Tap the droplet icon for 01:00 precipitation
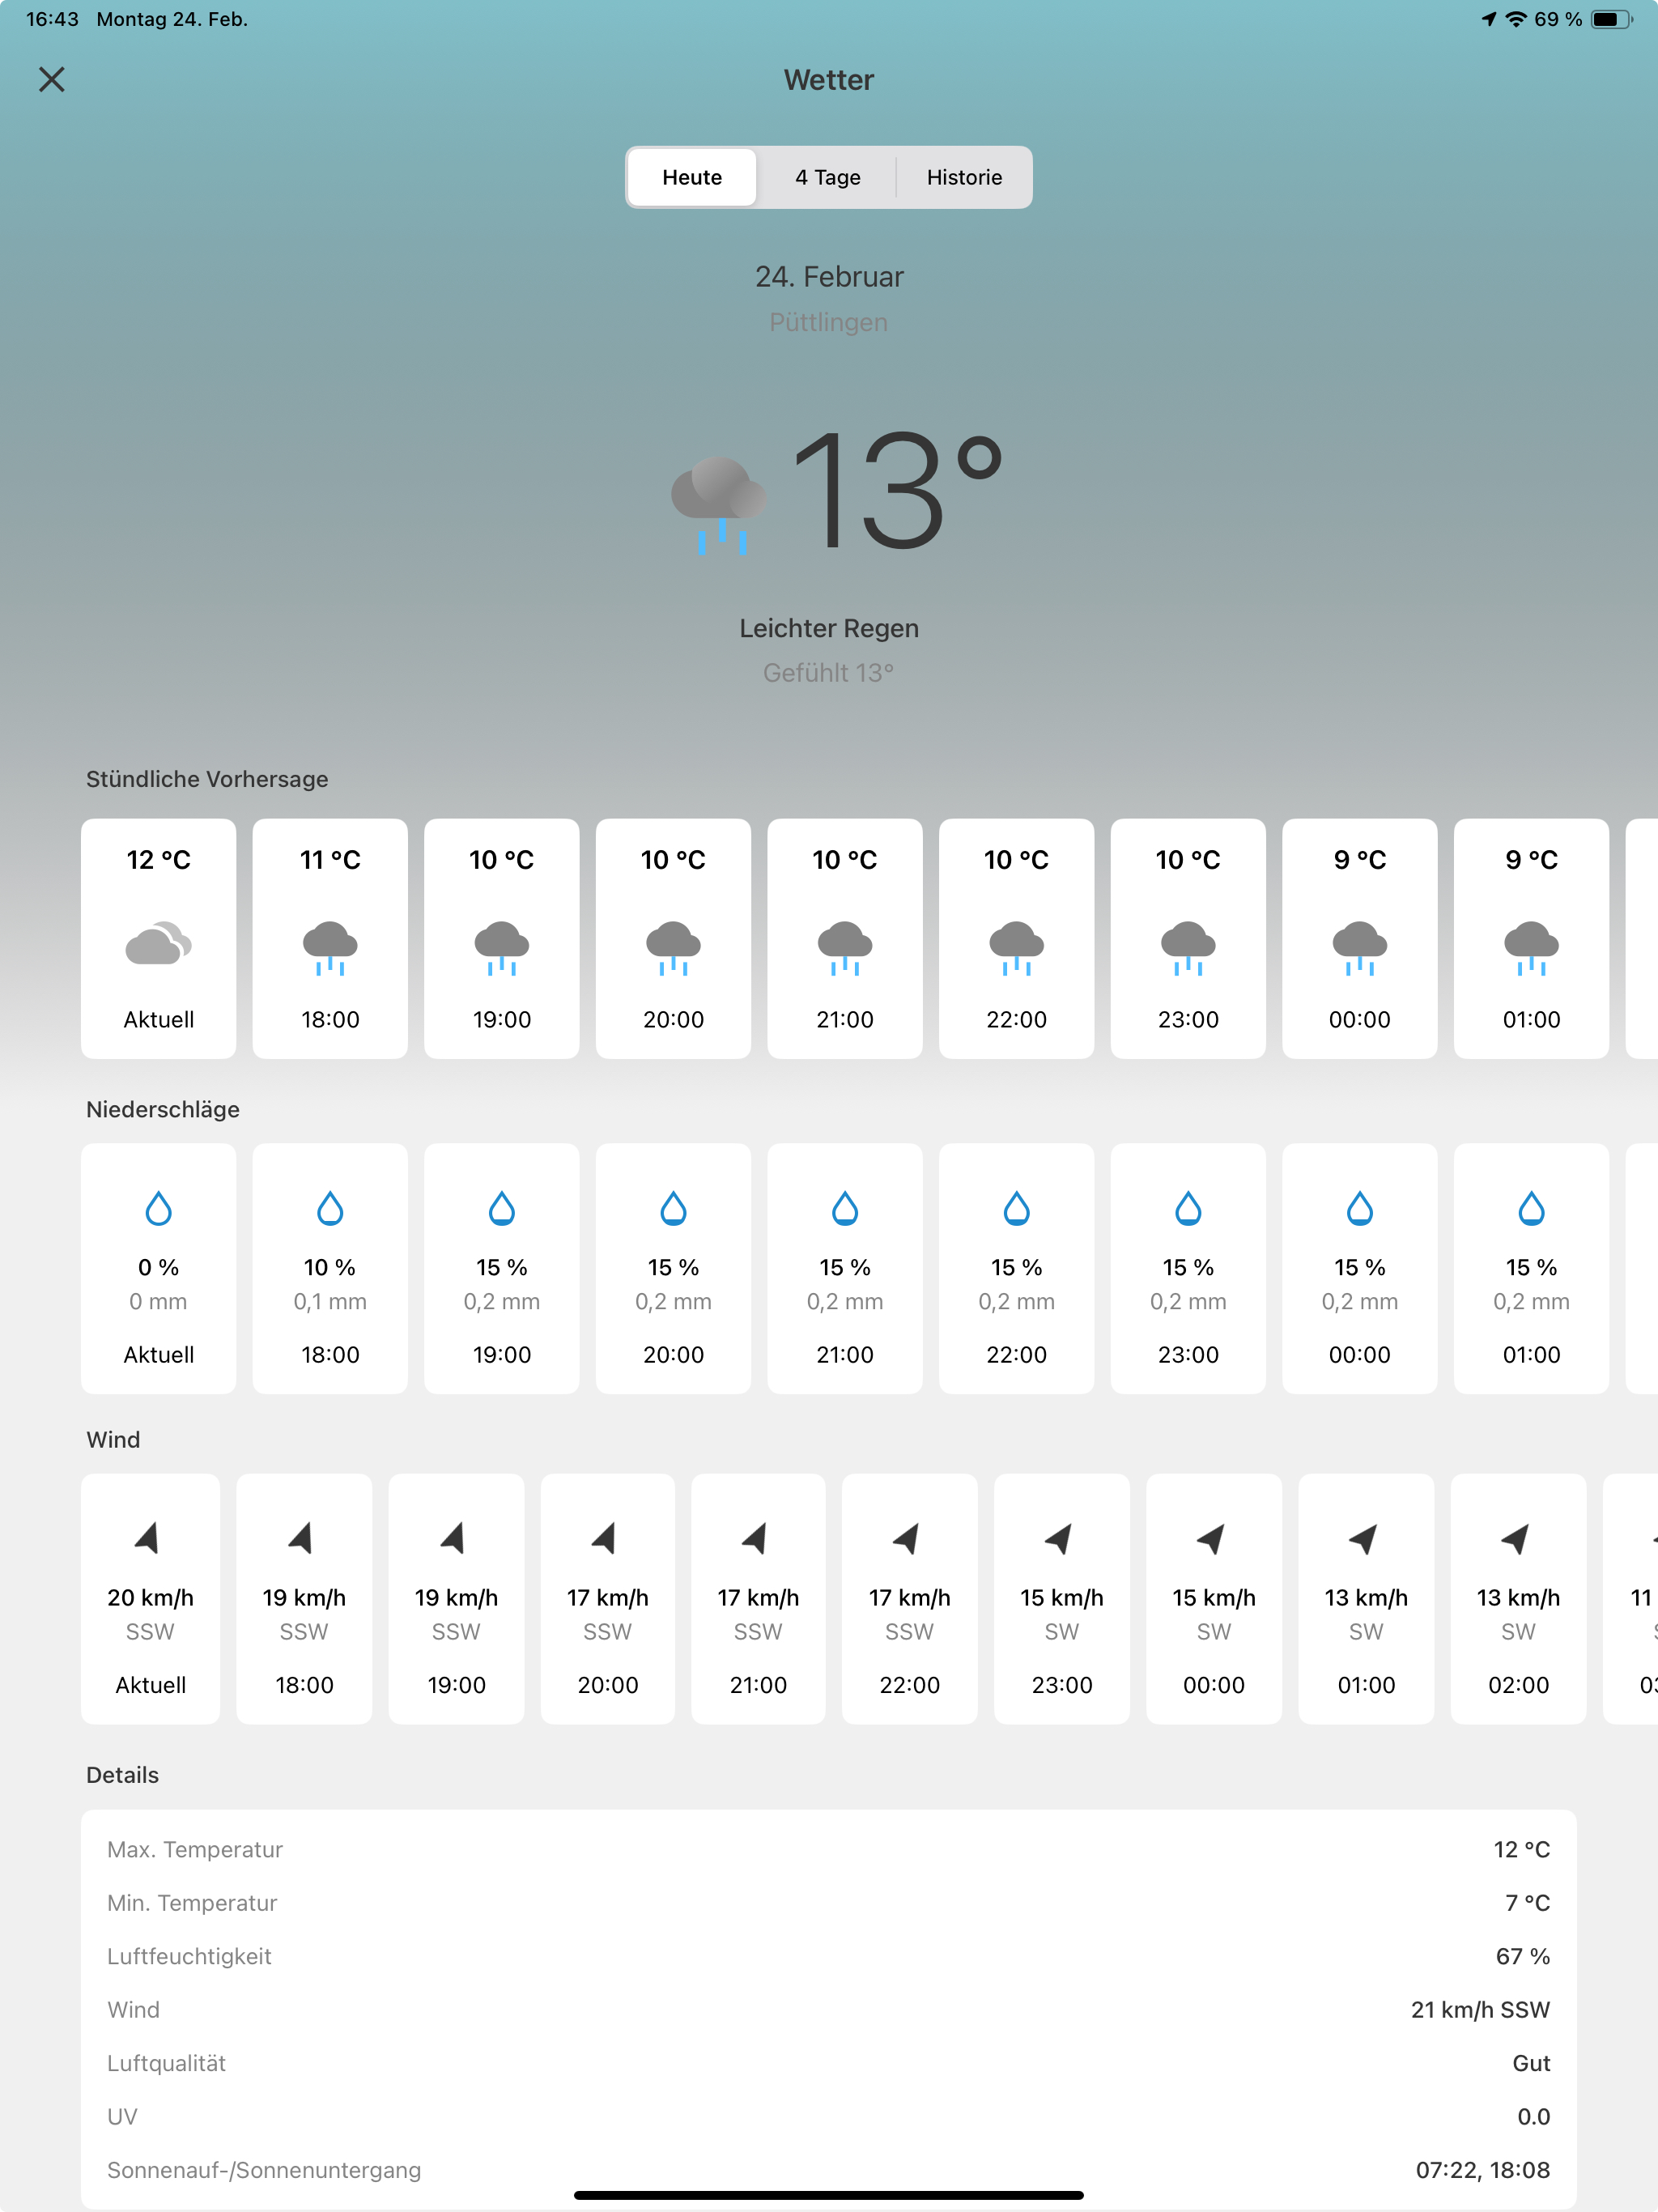1658x2212 pixels. click(1531, 1208)
